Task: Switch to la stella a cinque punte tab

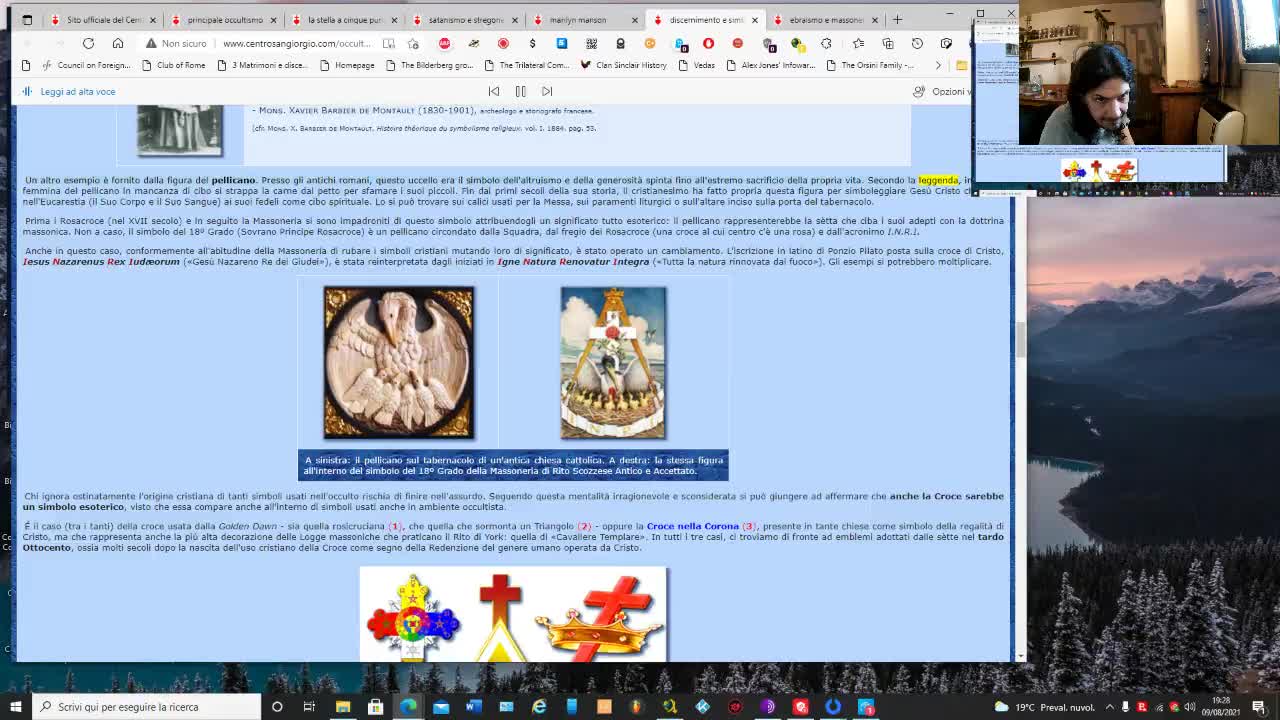Action: coord(345,19)
